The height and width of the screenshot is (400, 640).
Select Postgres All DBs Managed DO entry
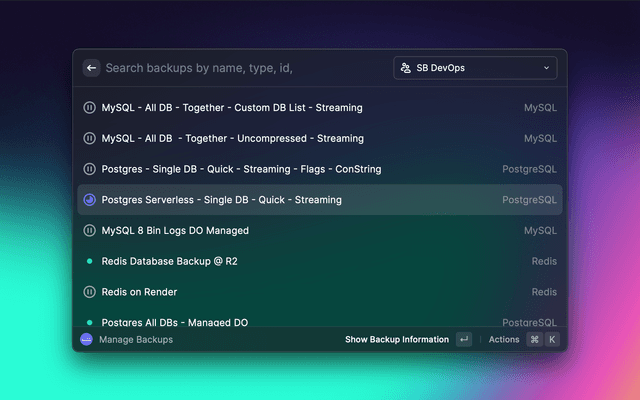pos(175,321)
